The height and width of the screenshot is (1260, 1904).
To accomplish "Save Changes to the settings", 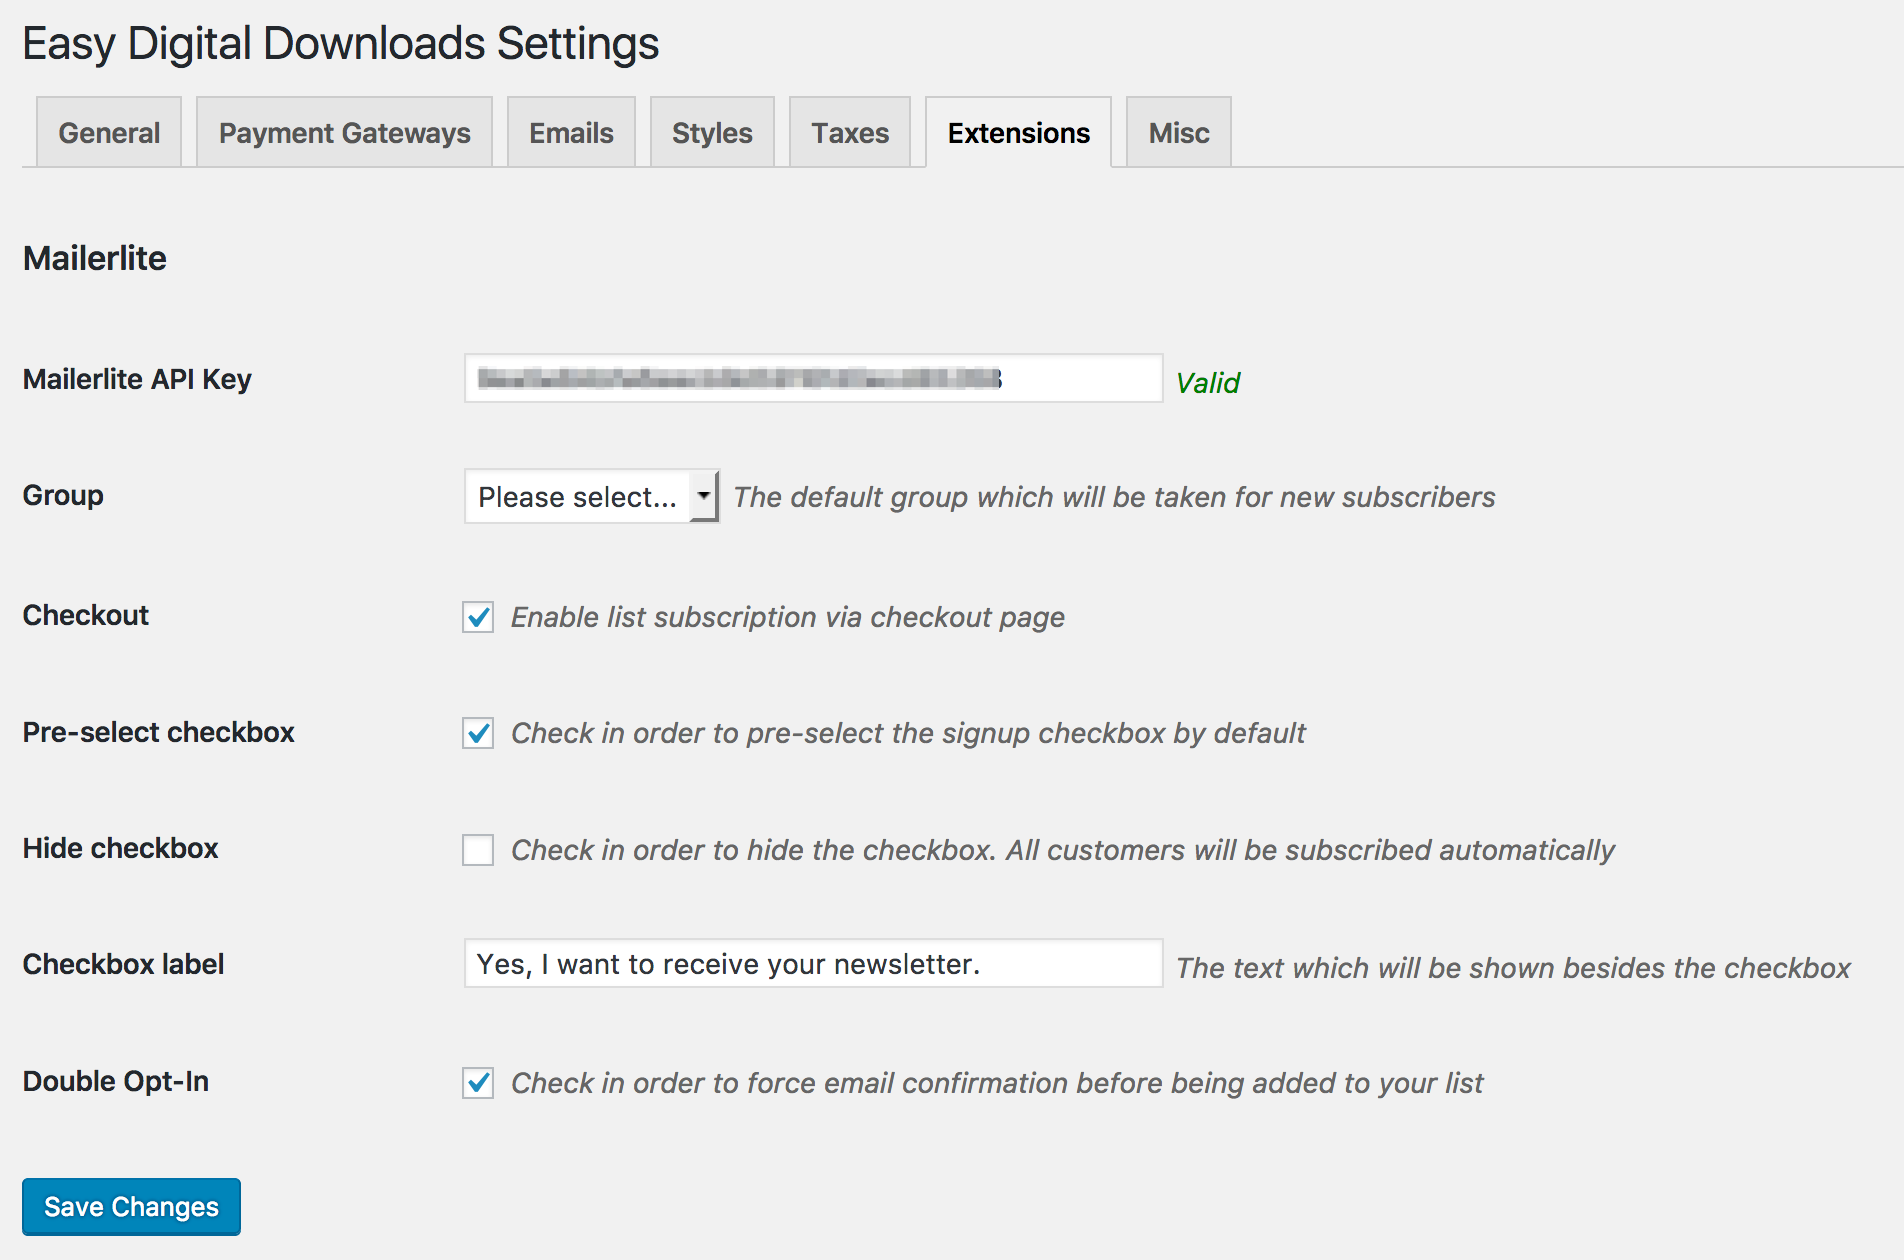I will pos(131,1206).
